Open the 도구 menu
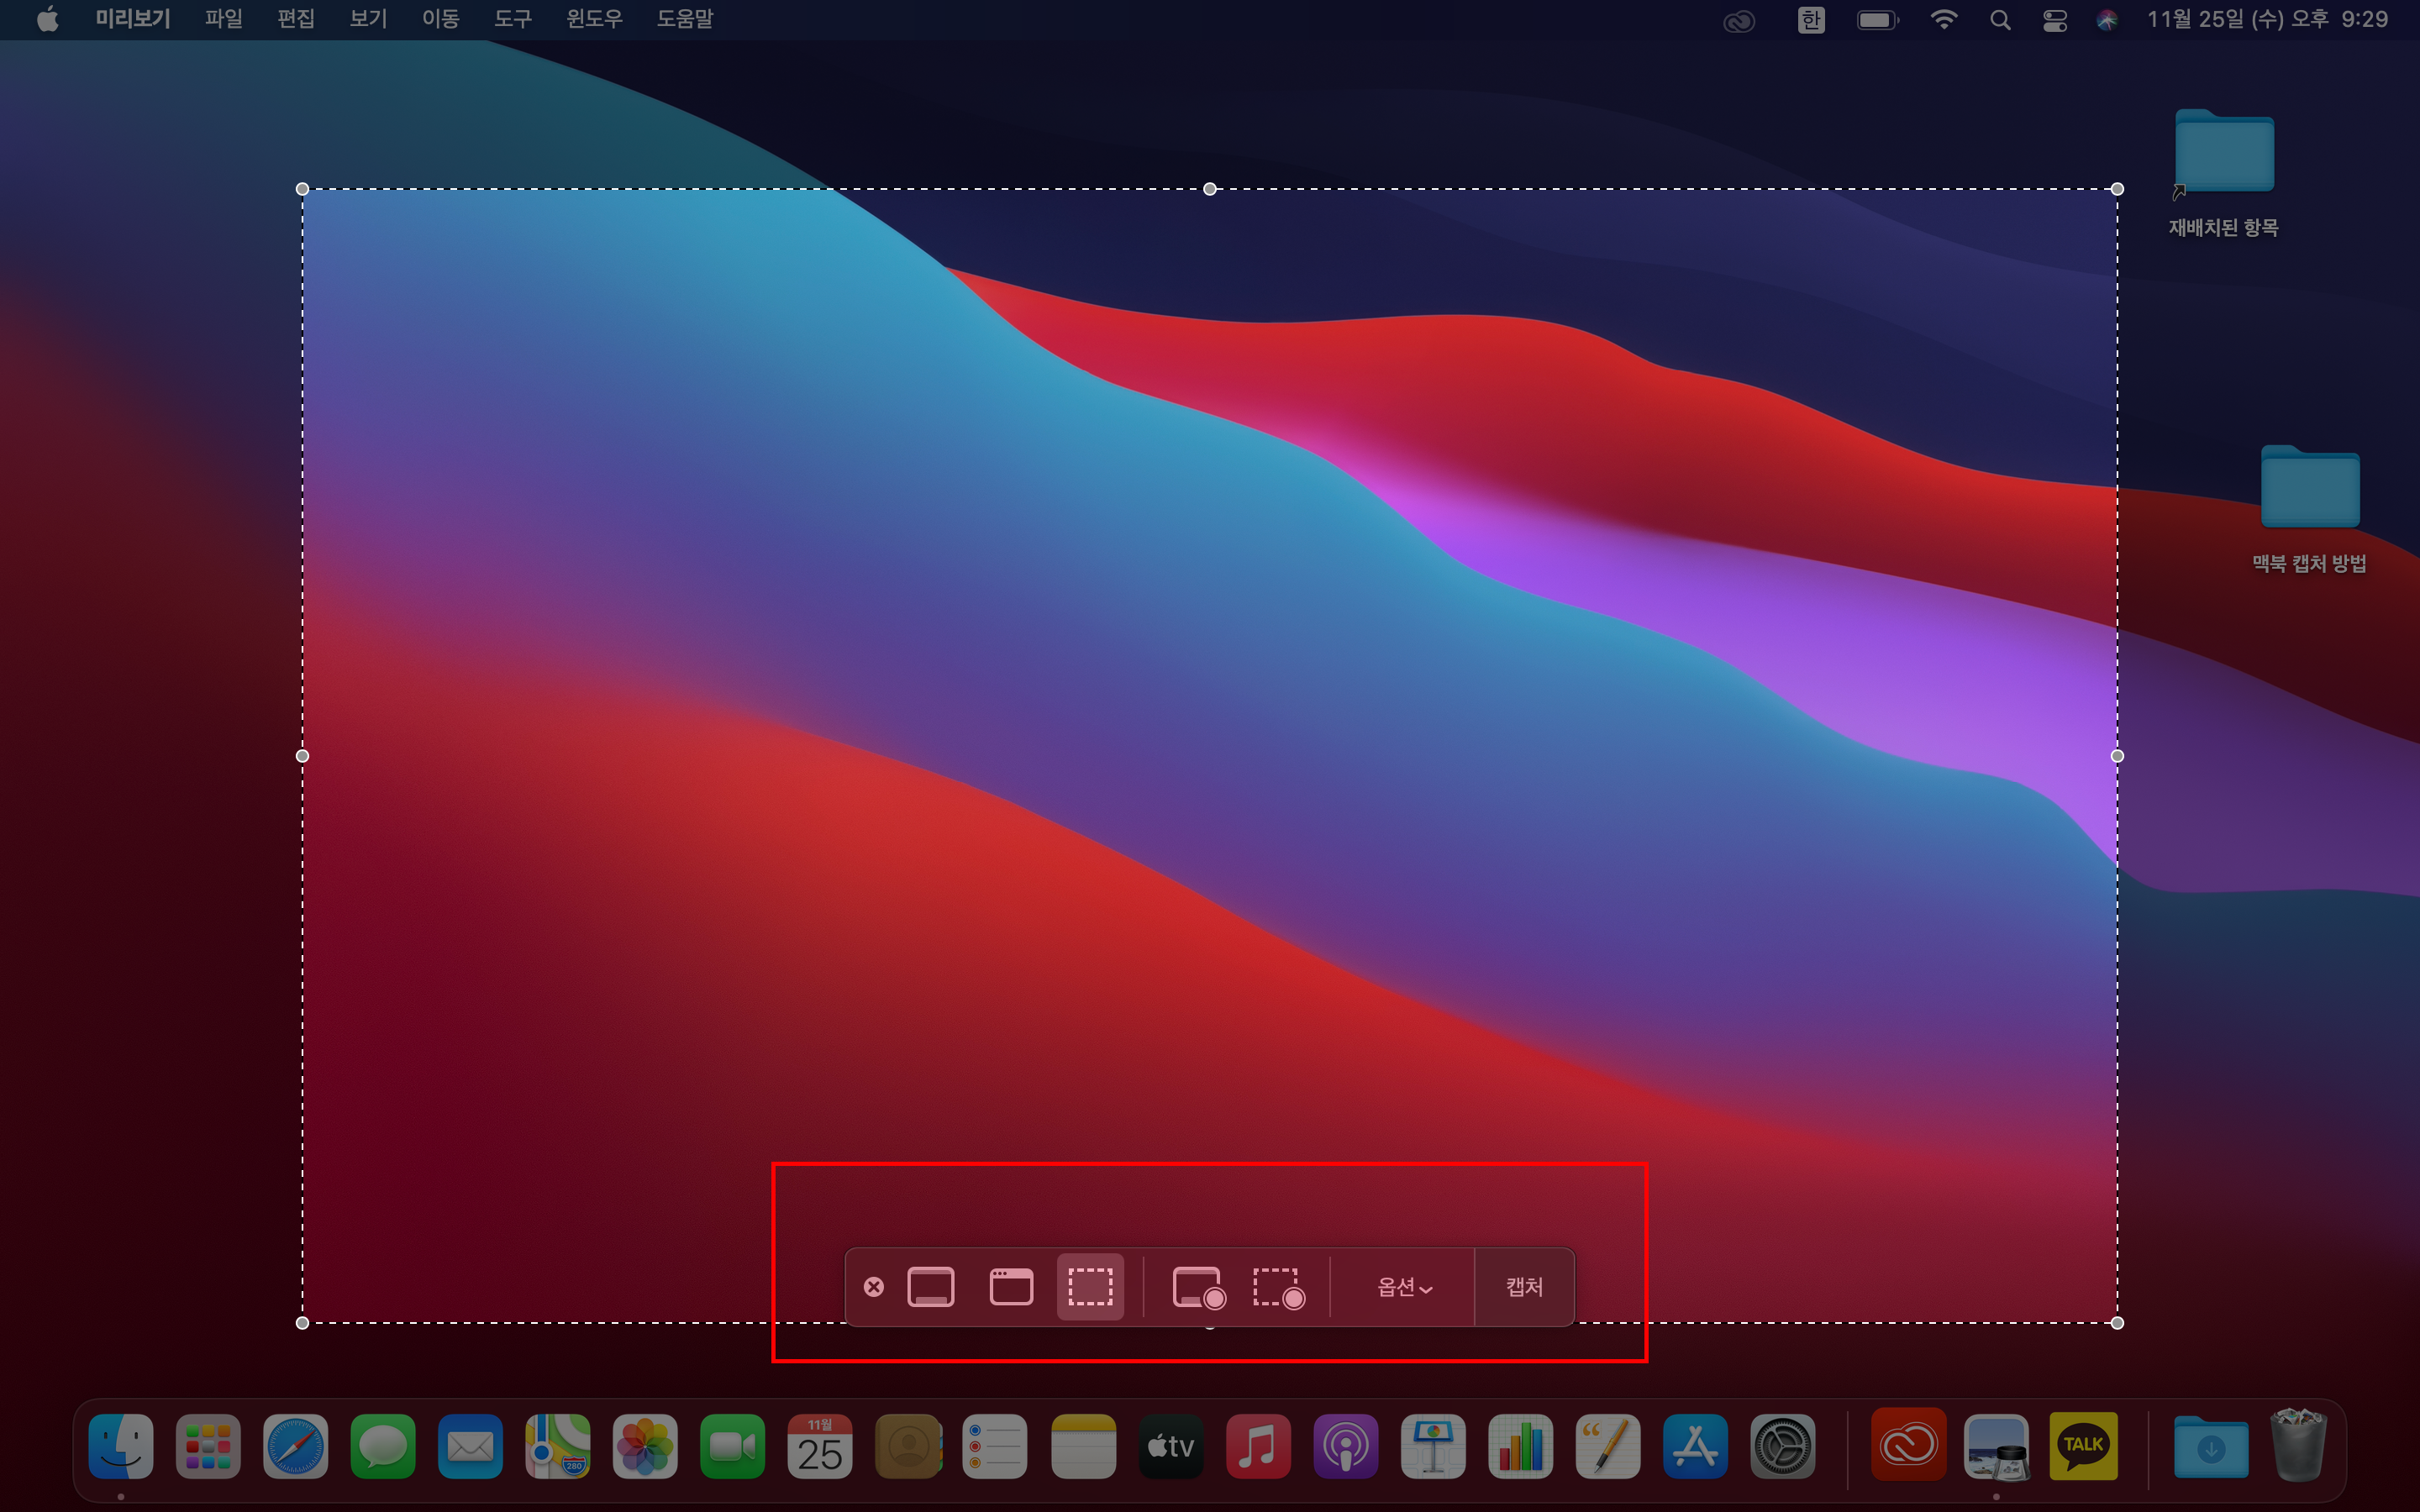This screenshot has width=2420, height=1512. pos(513,19)
